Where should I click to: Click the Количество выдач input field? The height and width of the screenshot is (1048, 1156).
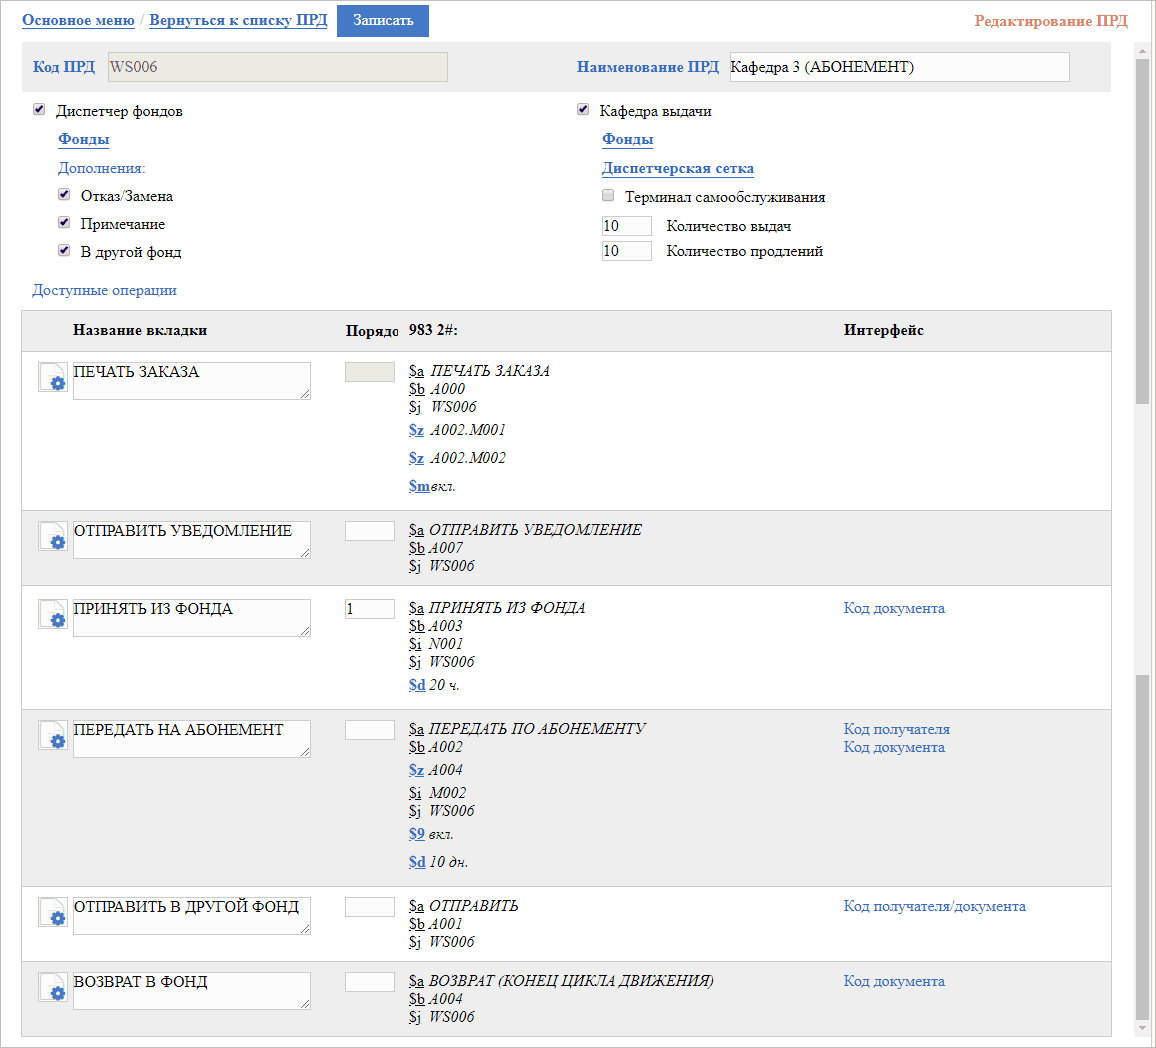pyautogui.click(x=626, y=226)
